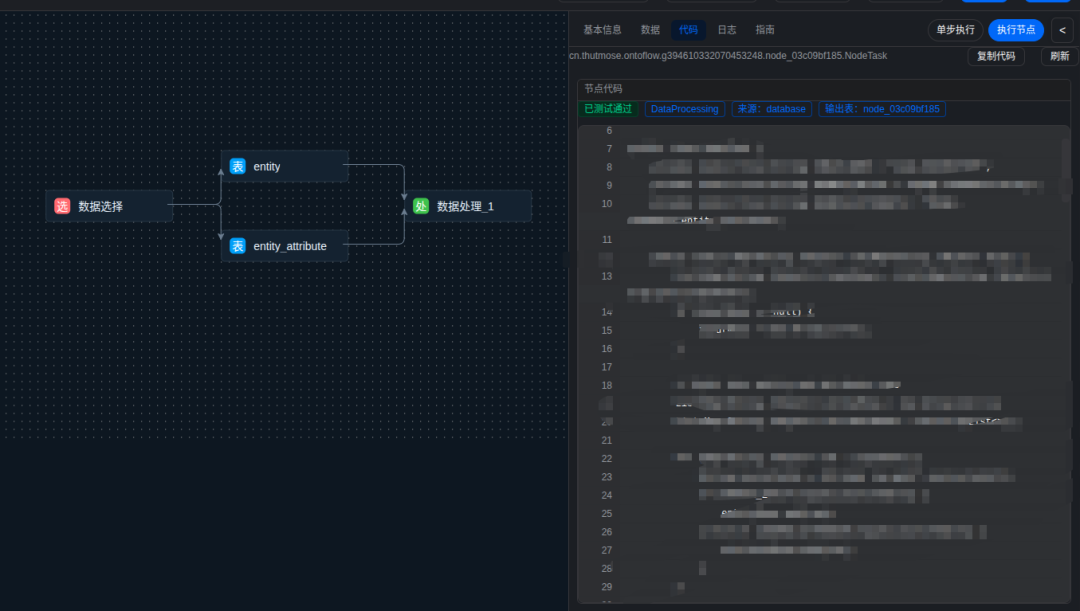Screen dimensions: 1080x611
Task: Switch to the 指南 tab
Action: coord(765,30)
